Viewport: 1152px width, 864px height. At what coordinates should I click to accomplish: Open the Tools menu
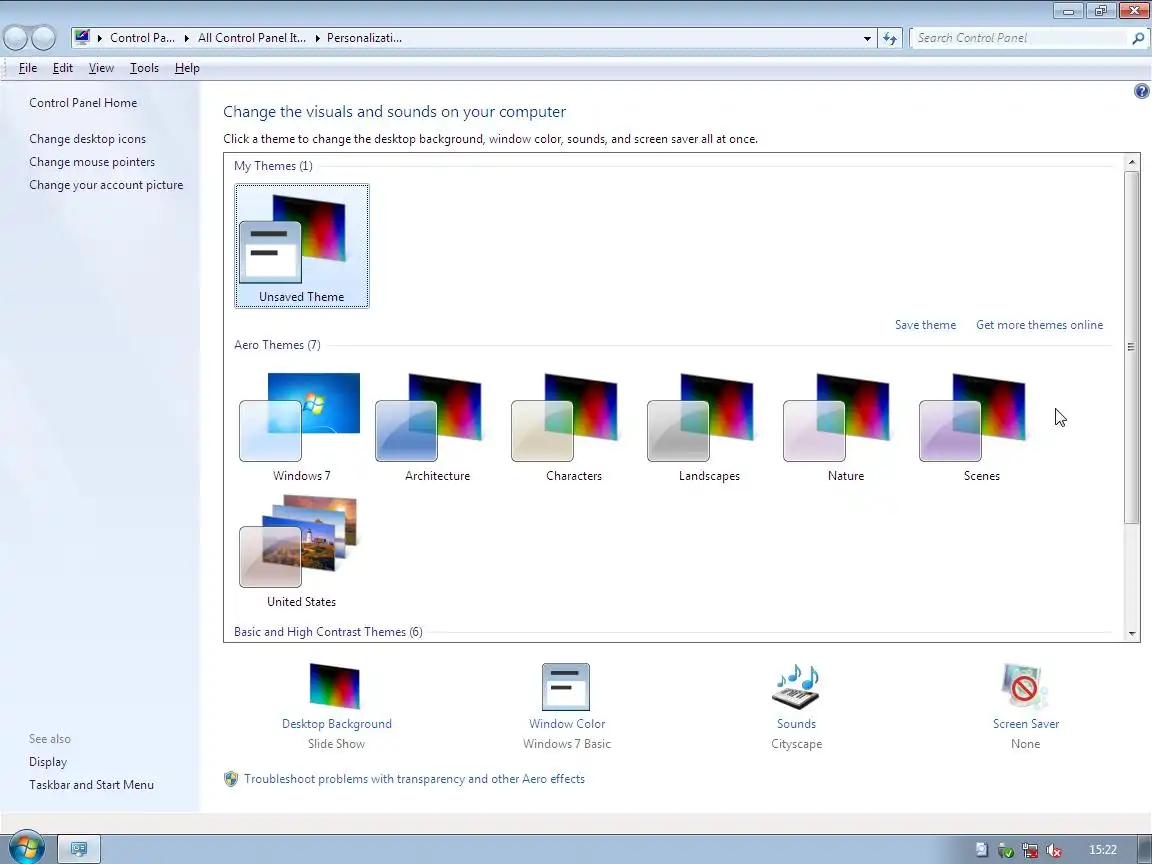144,68
